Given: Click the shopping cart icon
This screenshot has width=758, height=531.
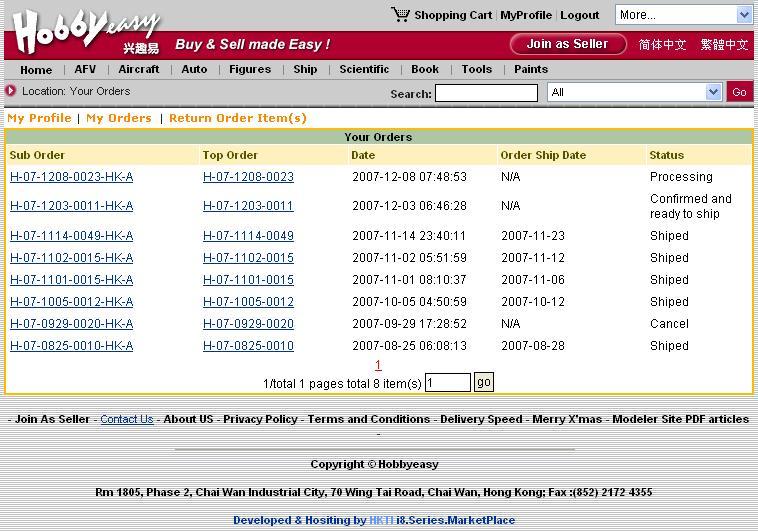Looking at the screenshot, I should click(401, 14).
